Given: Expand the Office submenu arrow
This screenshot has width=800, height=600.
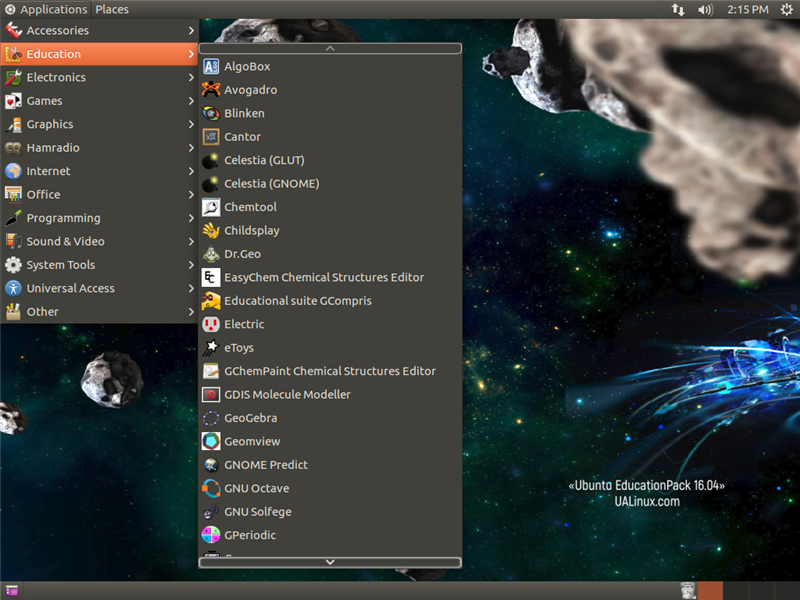Looking at the screenshot, I should tap(191, 195).
